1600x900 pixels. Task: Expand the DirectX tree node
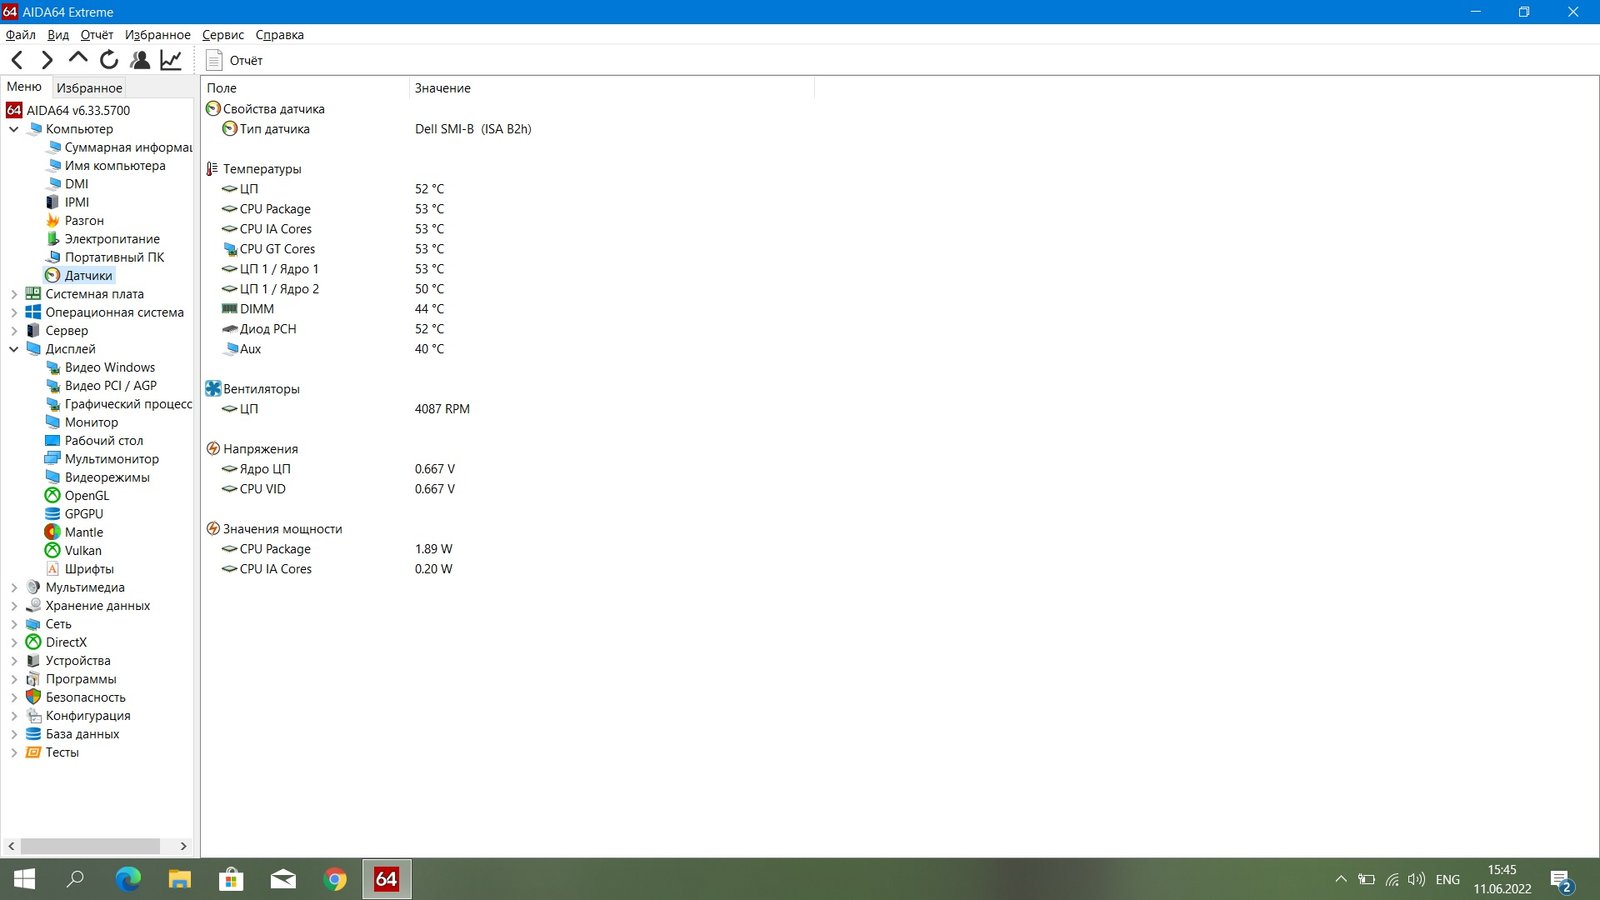pyautogui.click(x=14, y=643)
